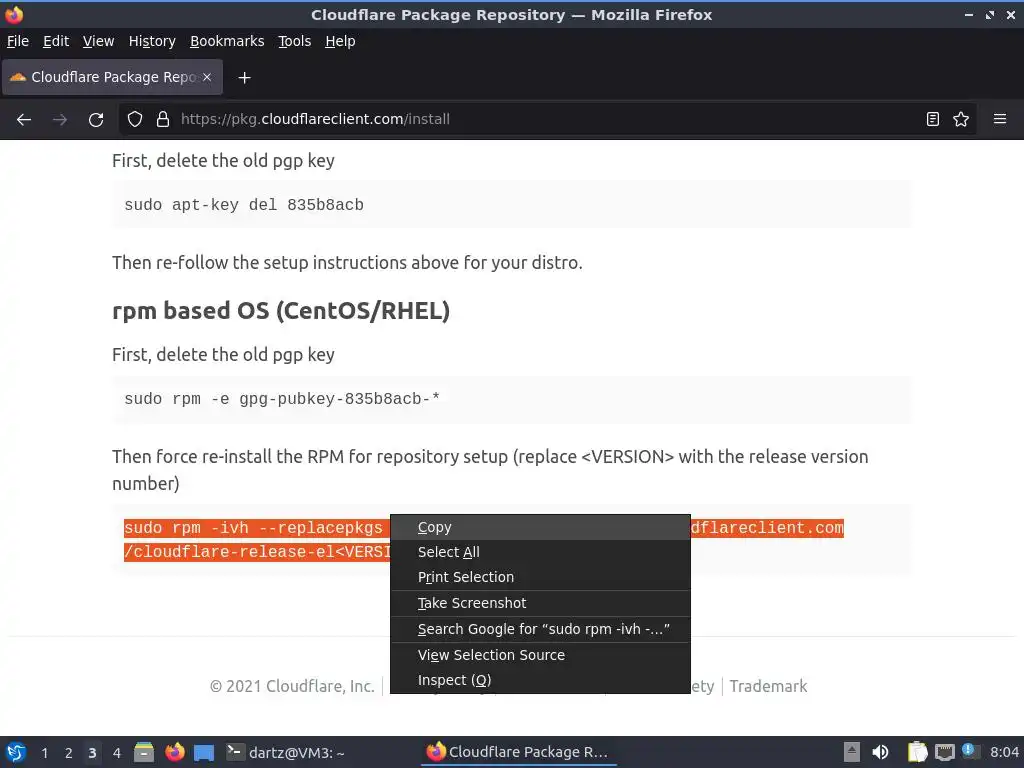Click the sudo apt-key del 835b8acb command

click(244, 205)
